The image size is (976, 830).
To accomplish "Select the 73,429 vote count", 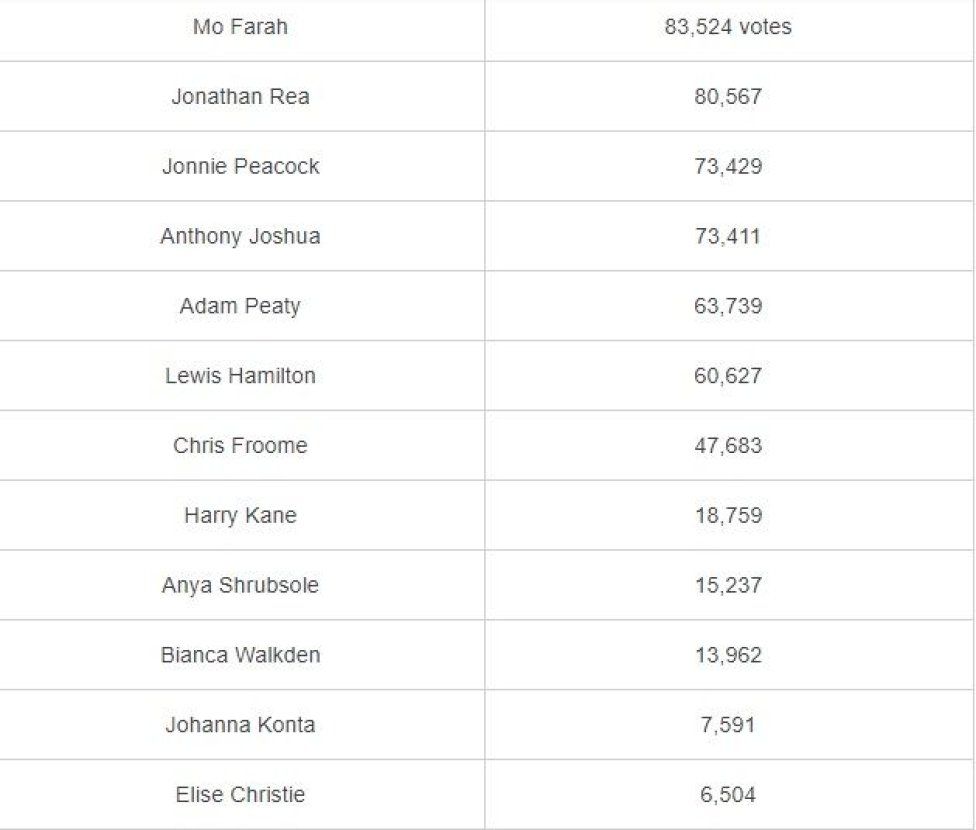I will coord(728,166).
